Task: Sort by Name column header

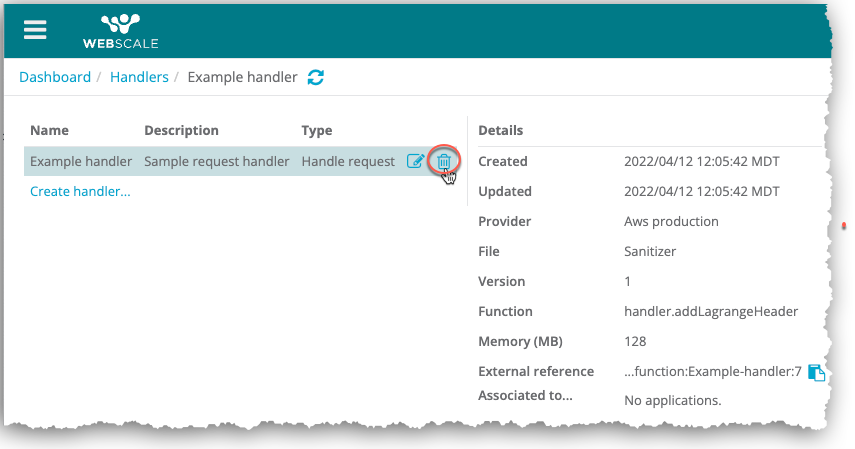Action: point(50,130)
